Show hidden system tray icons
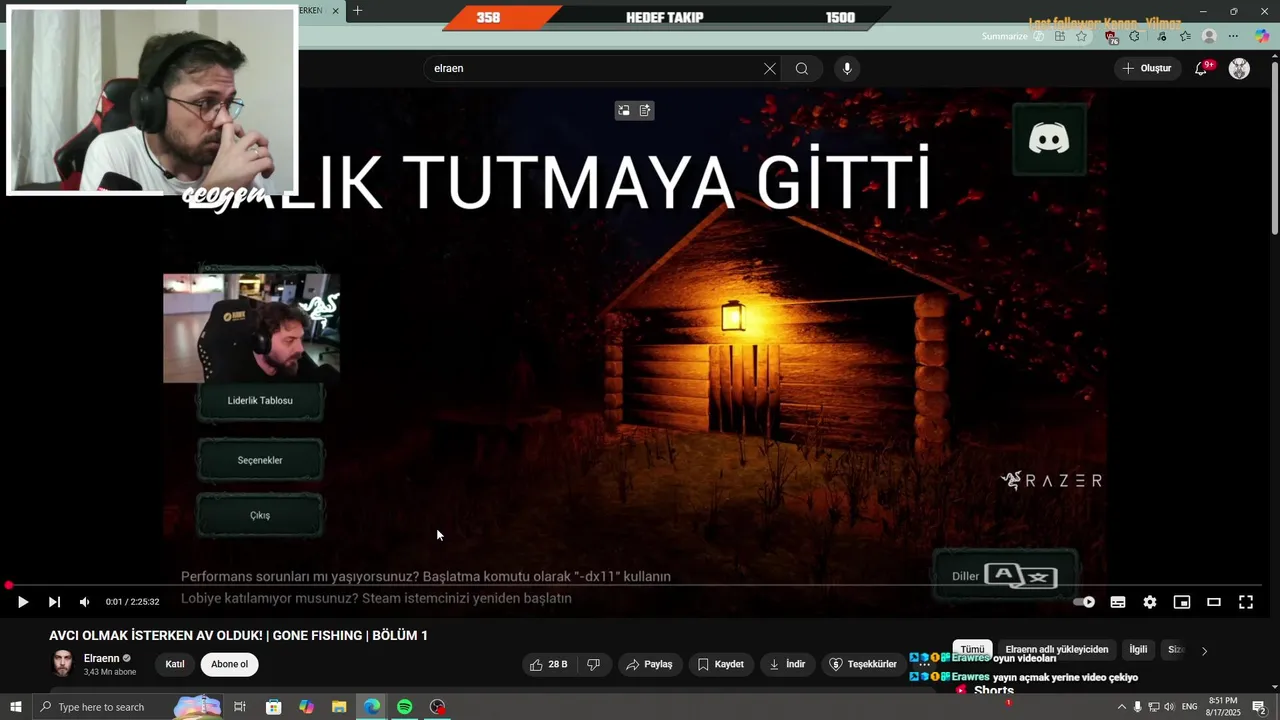 1121,707
